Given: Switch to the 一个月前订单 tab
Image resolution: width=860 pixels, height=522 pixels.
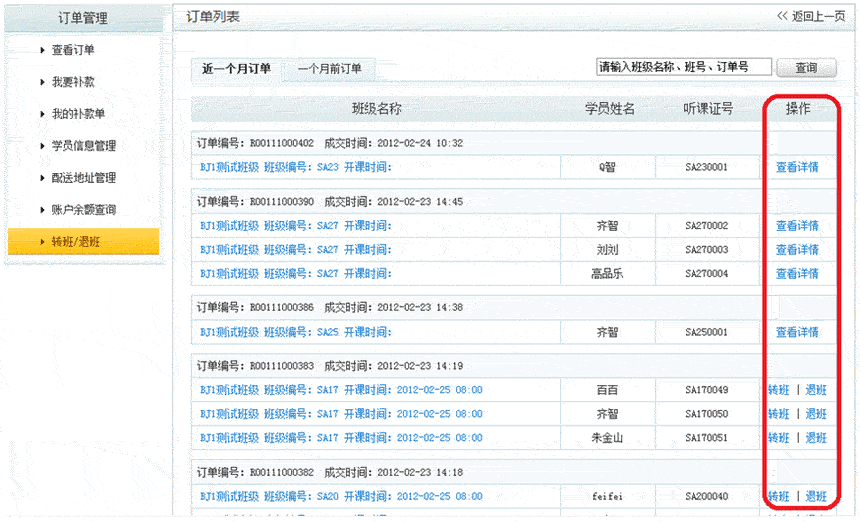Looking at the screenshot, I should point(329,69).
